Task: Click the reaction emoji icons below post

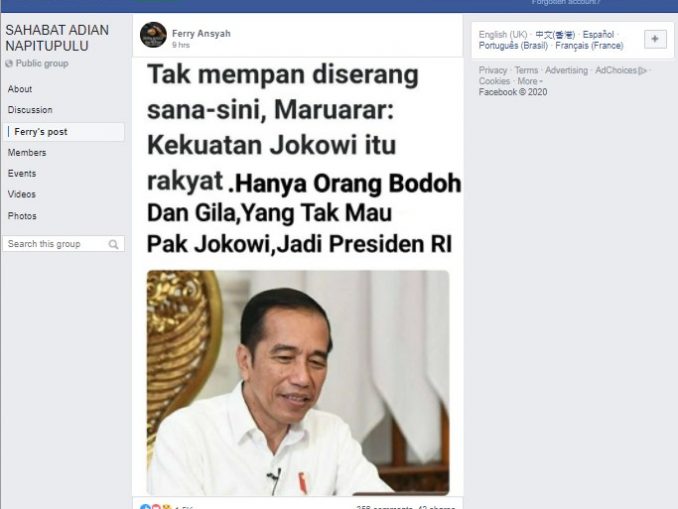Action: 156,506
